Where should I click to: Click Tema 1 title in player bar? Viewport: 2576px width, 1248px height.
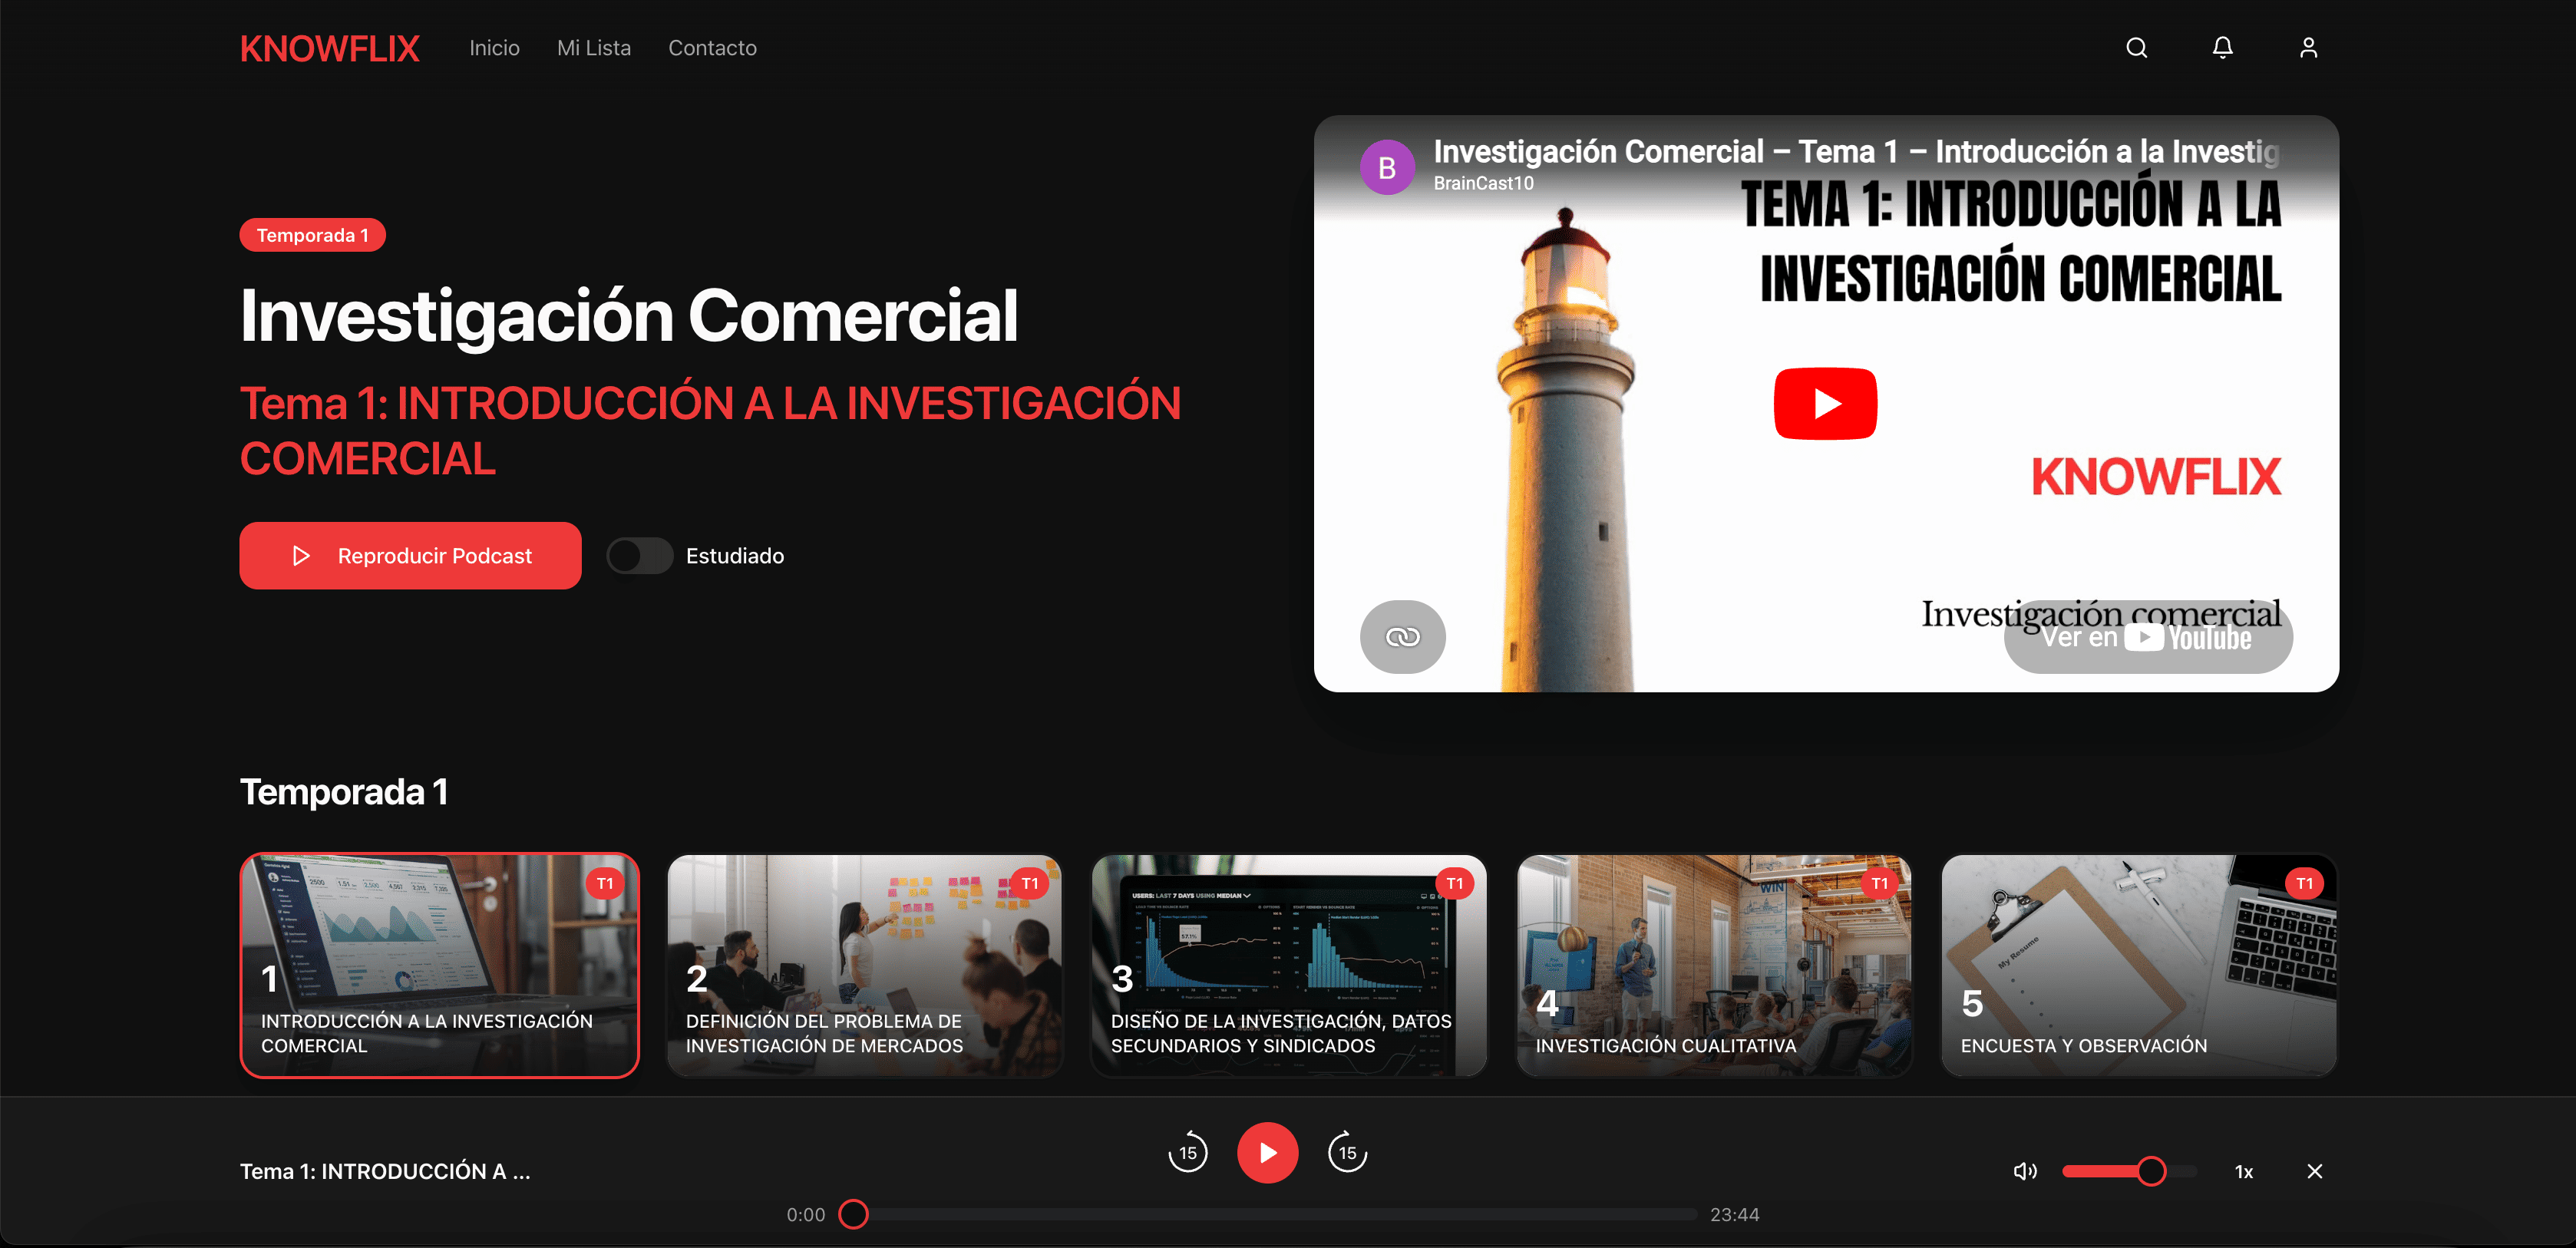pyautogui.click(x=385, y=1171)
